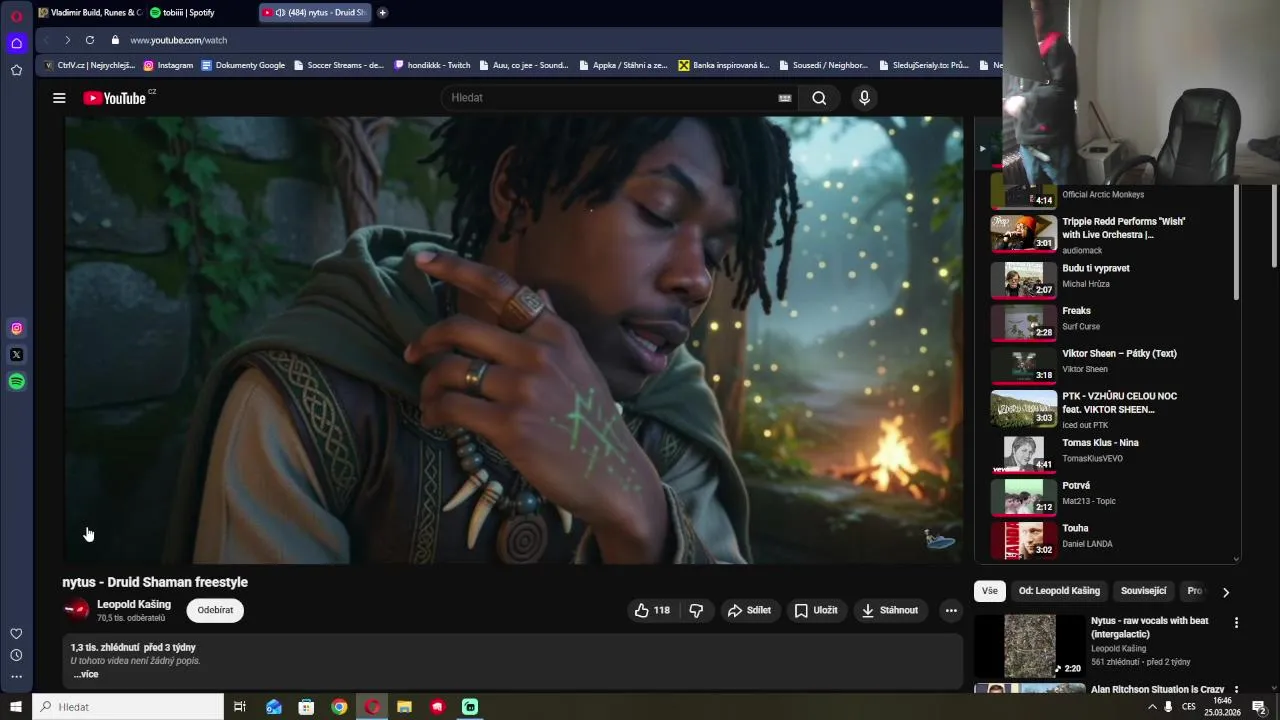Viewport: 1280px width, 720px height.
Task: Dislike the video with thumbs-down icon
Action: (696, 610)
